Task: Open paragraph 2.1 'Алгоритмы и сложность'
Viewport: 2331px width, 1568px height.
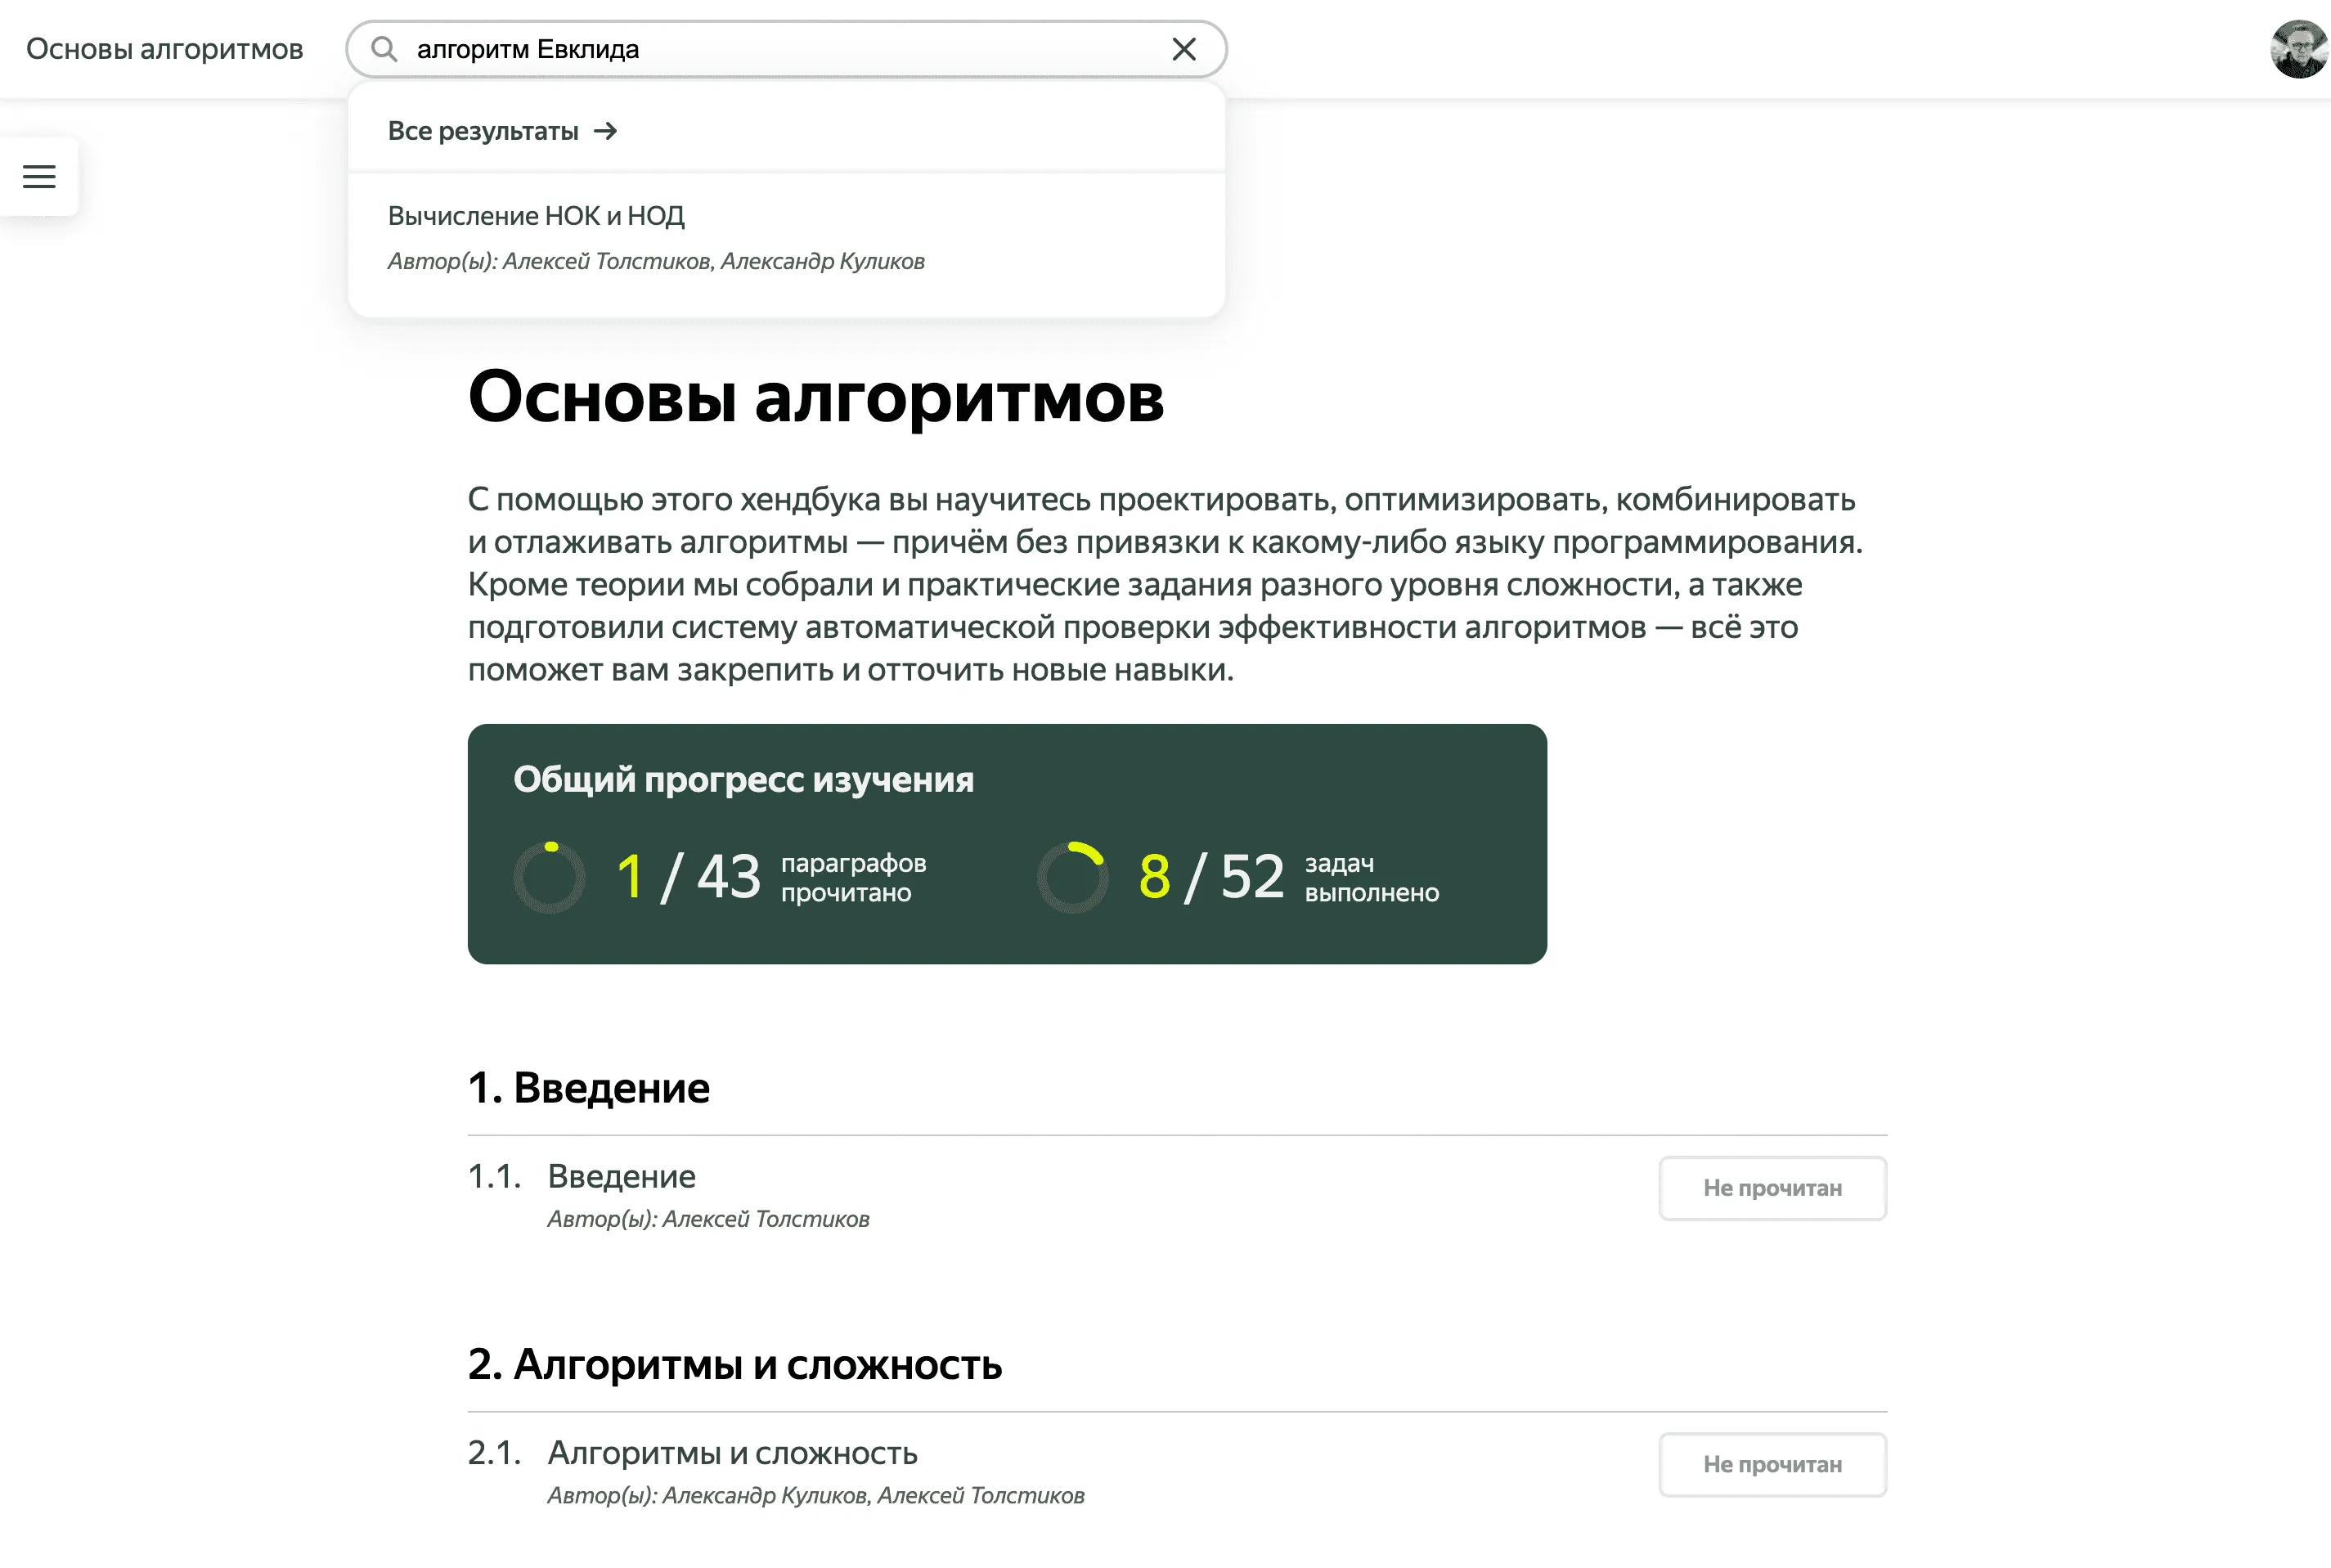Action: point(732,1453)
